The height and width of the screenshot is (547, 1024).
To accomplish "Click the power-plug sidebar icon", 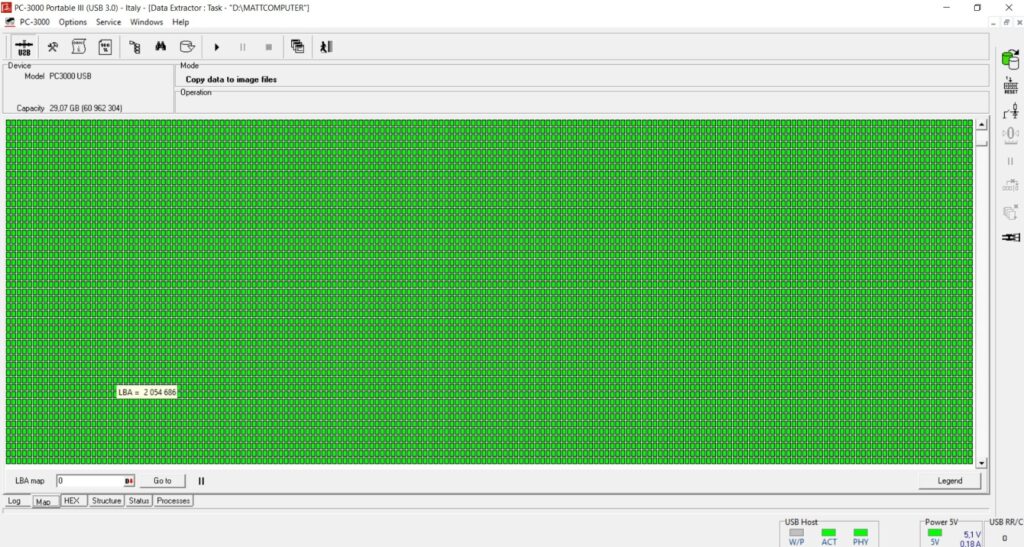I will (x=1011, y=110).
